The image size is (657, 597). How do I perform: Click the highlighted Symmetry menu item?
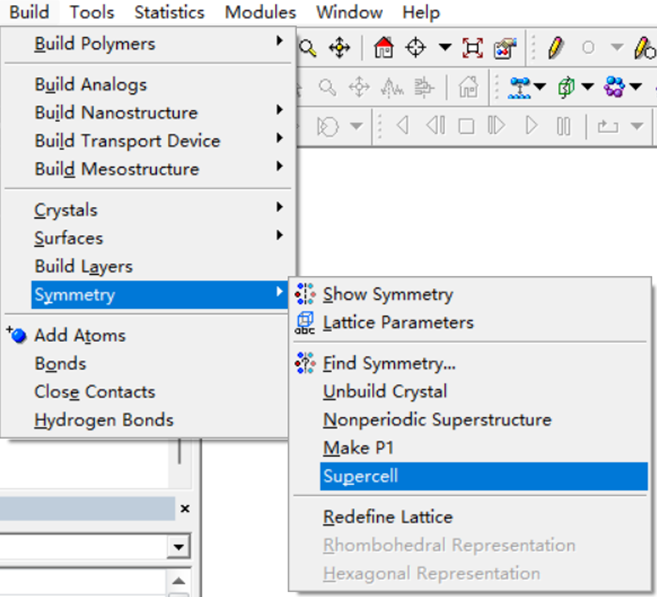tap(160, 295)
